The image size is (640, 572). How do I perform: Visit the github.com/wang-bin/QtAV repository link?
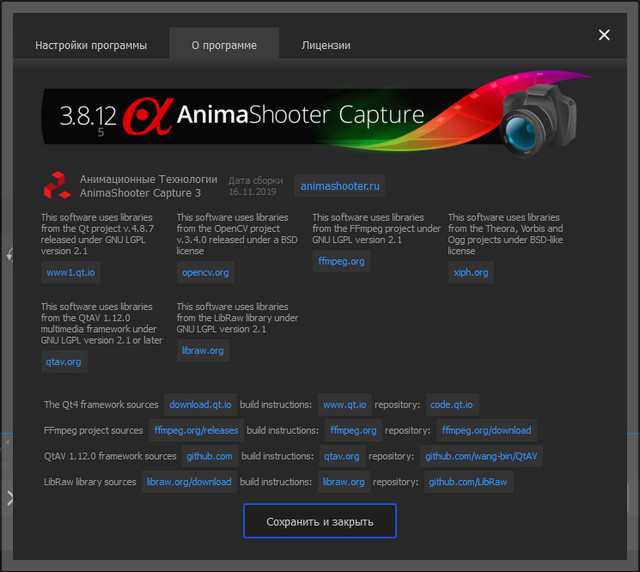click(481, 456)
